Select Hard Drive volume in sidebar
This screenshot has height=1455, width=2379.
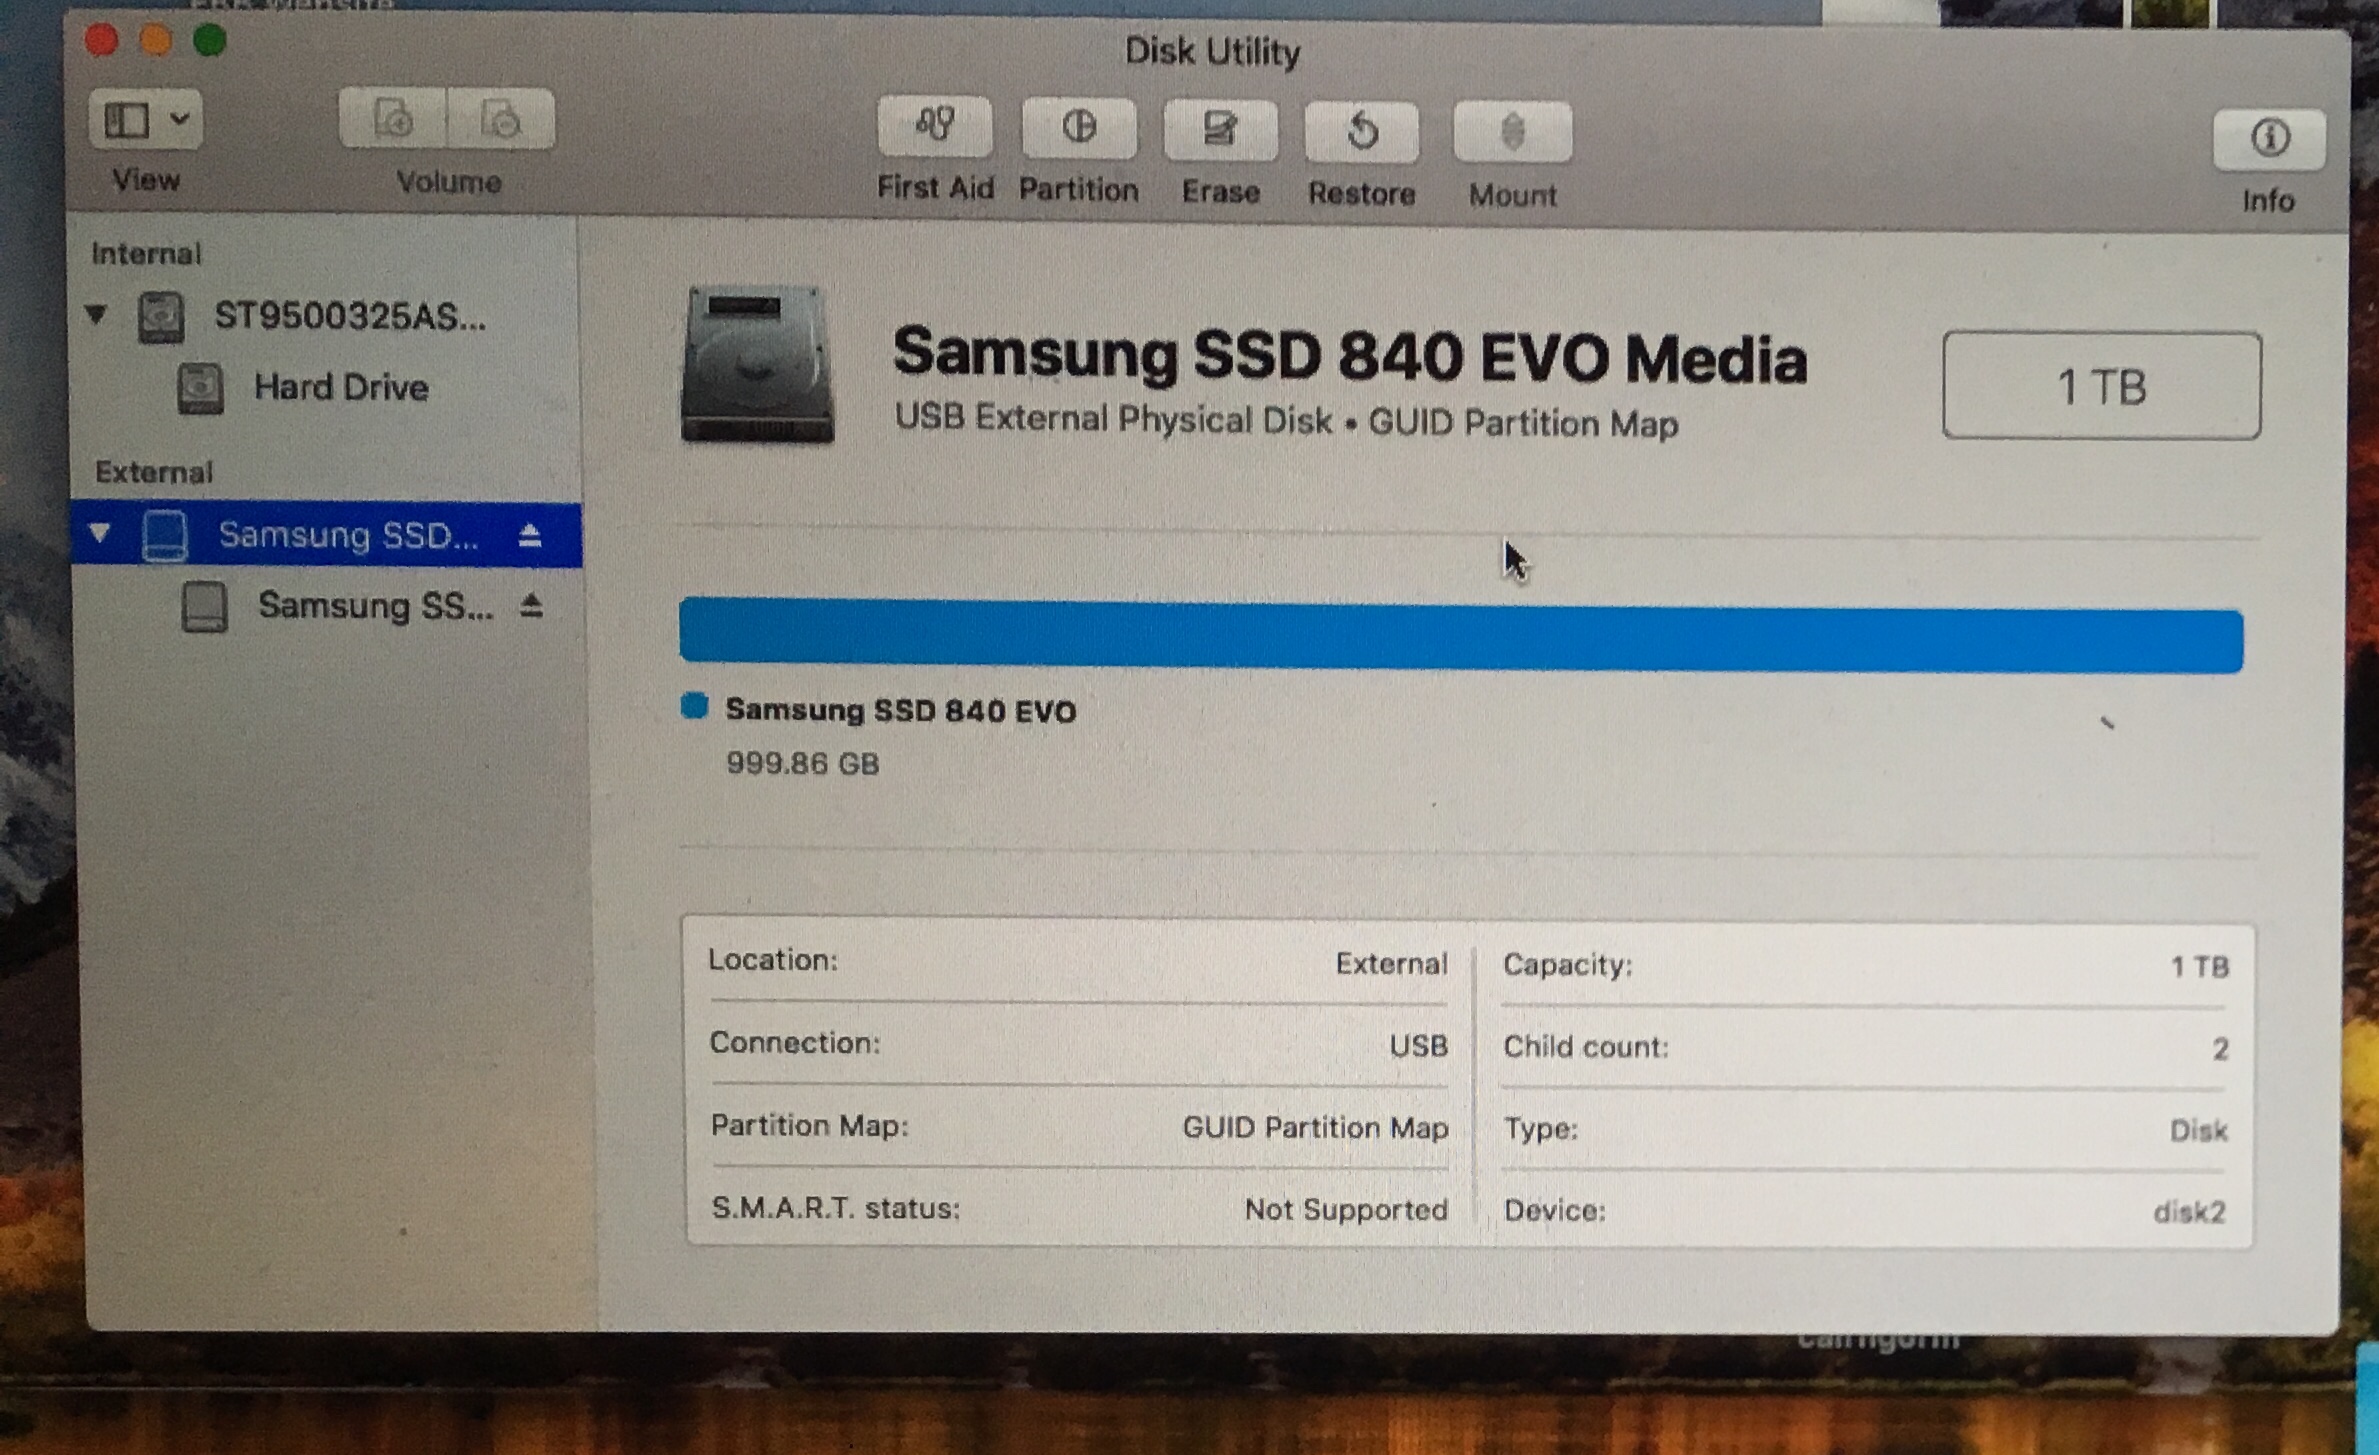340,388
